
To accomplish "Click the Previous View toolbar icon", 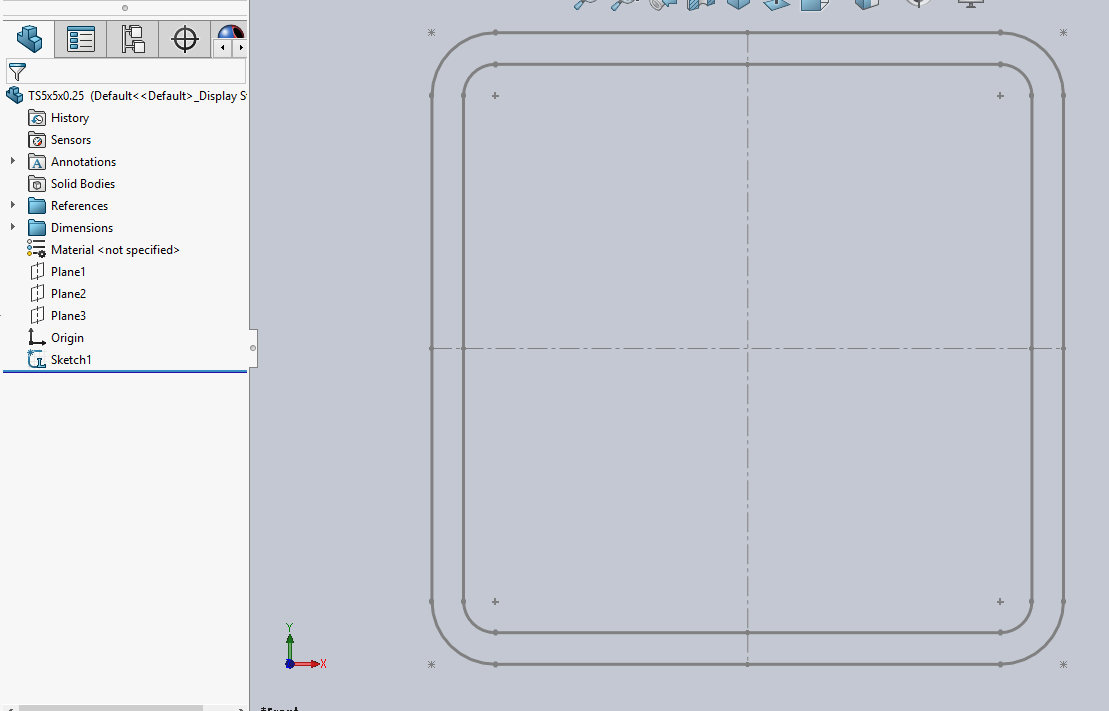I will coord(663,4).
